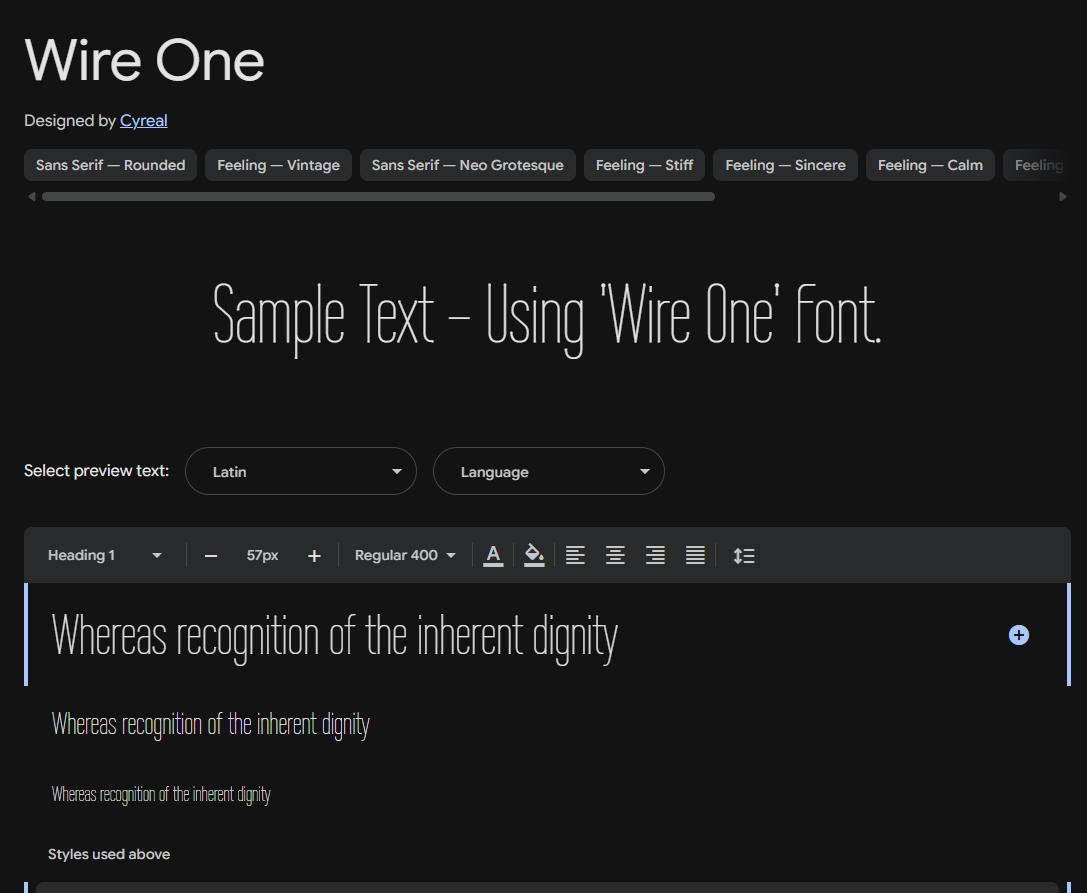Click the add circle plus icon on heading
Image resolution: width=1087 pixels, height=893 pixels.
[1018, 635]
